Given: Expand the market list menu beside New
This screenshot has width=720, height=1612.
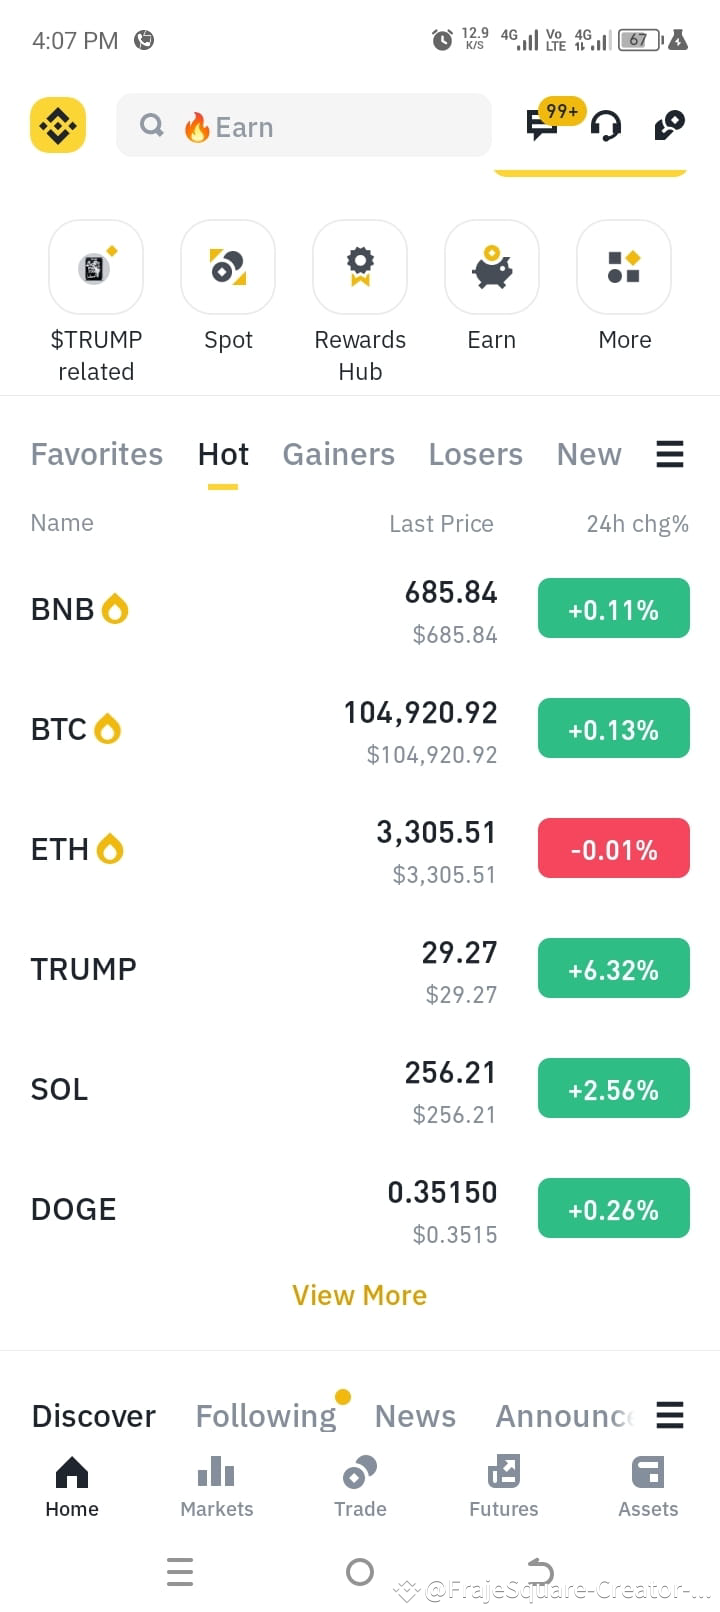Looking at the screenshot, I should point(670,454).
